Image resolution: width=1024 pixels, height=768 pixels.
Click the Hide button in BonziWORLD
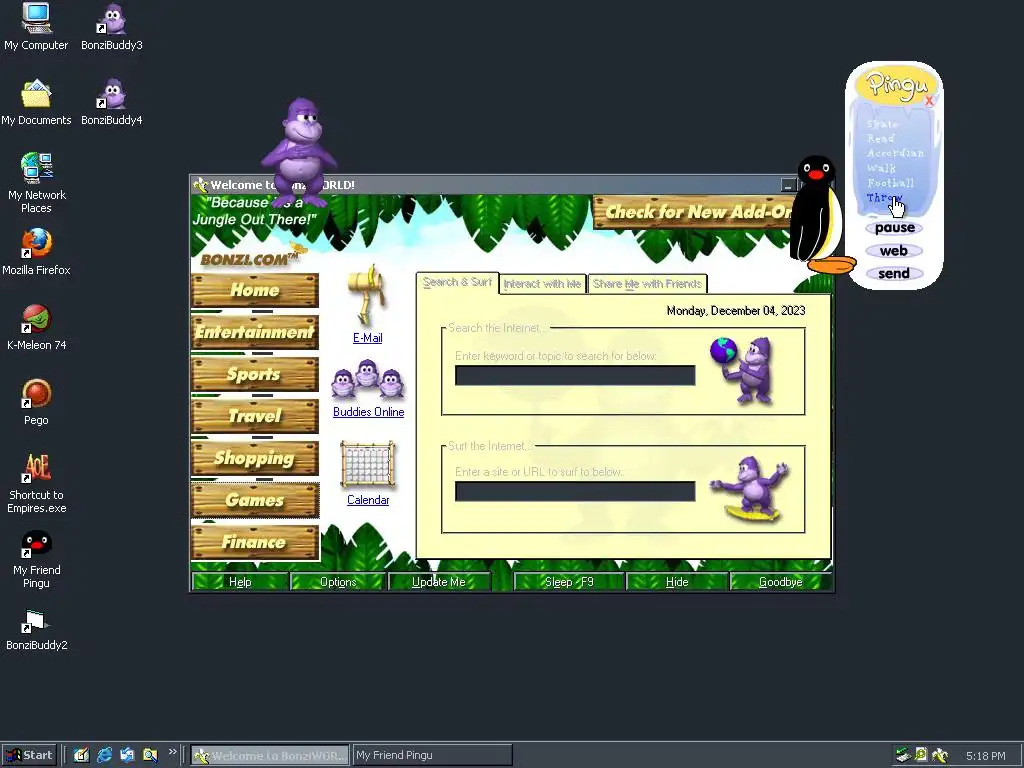point(677,581)
